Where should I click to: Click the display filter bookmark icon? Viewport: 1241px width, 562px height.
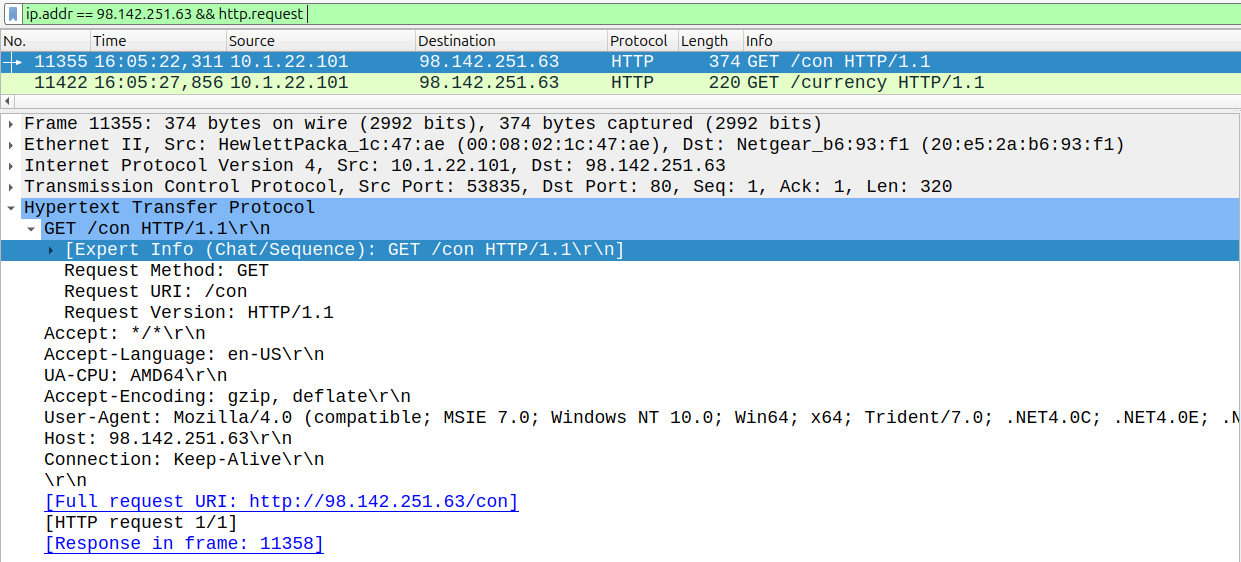pyautogui.click(x=13, y=14)
